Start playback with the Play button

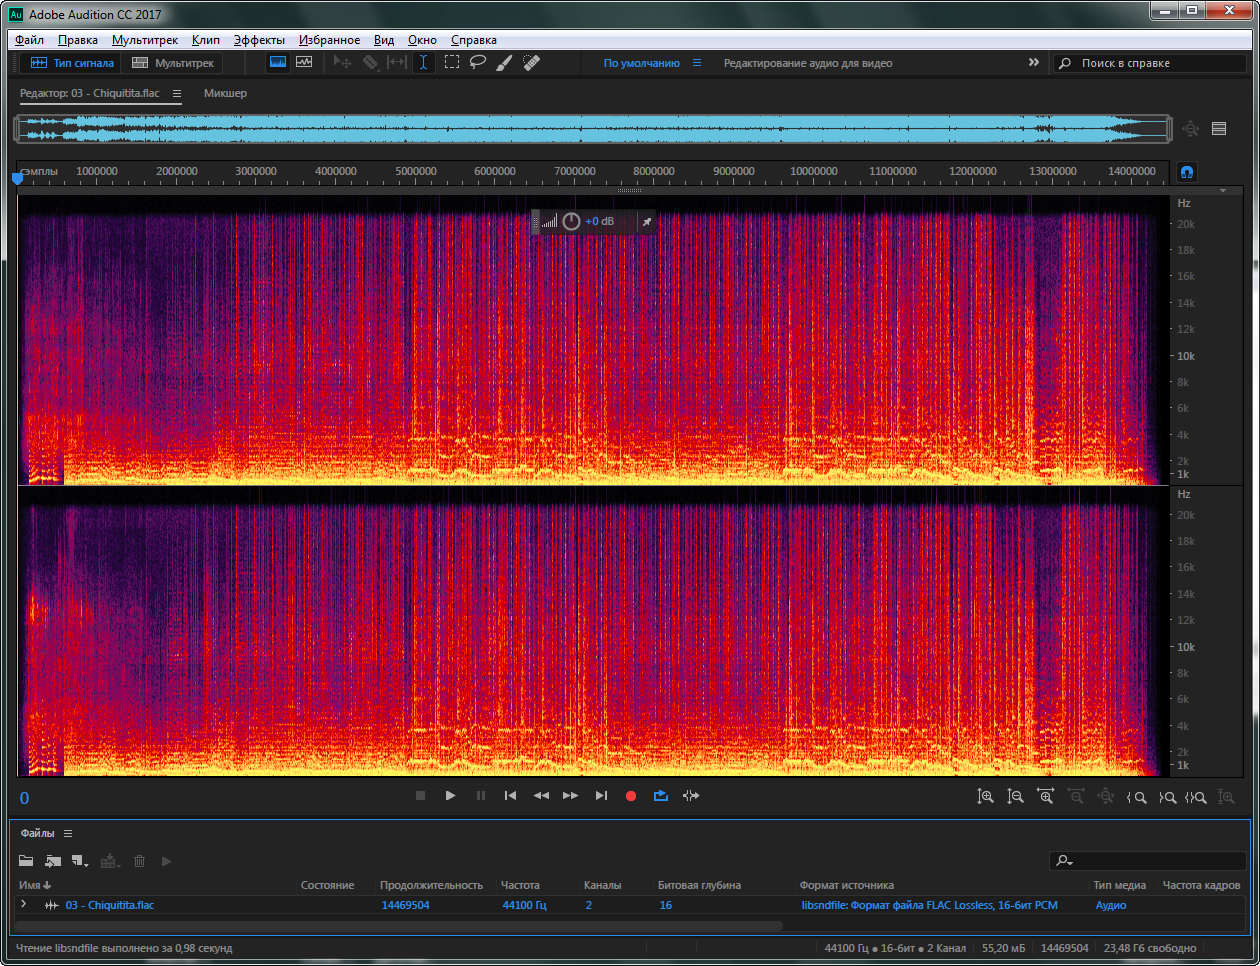[x=450, y=796]
